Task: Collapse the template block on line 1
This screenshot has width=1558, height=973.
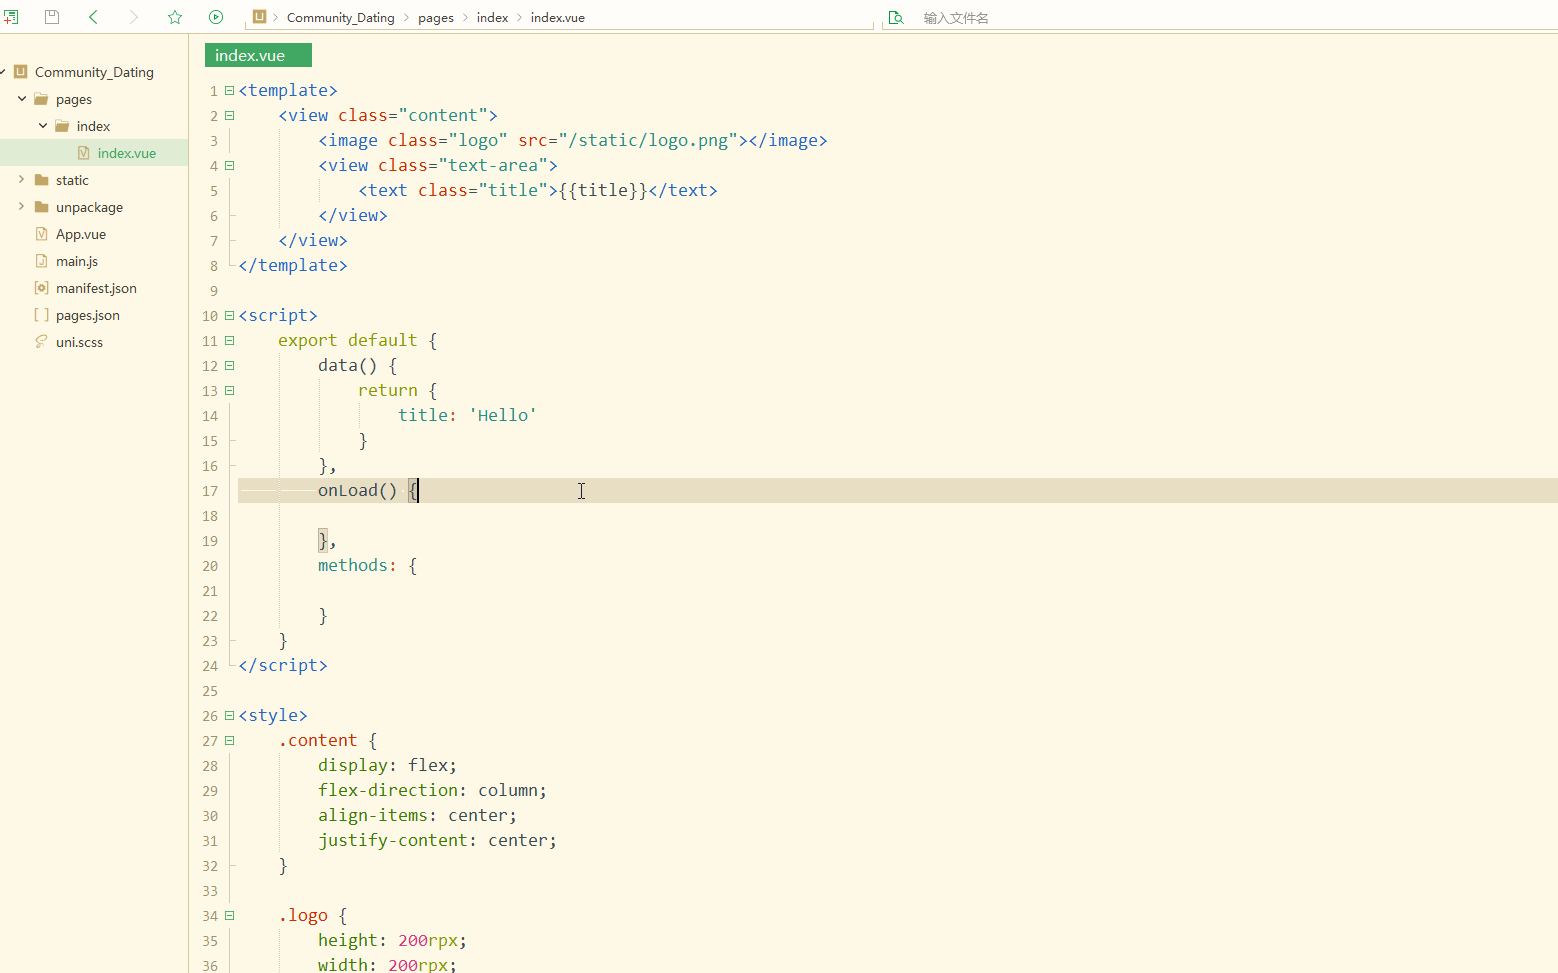Action: point(228,90)
